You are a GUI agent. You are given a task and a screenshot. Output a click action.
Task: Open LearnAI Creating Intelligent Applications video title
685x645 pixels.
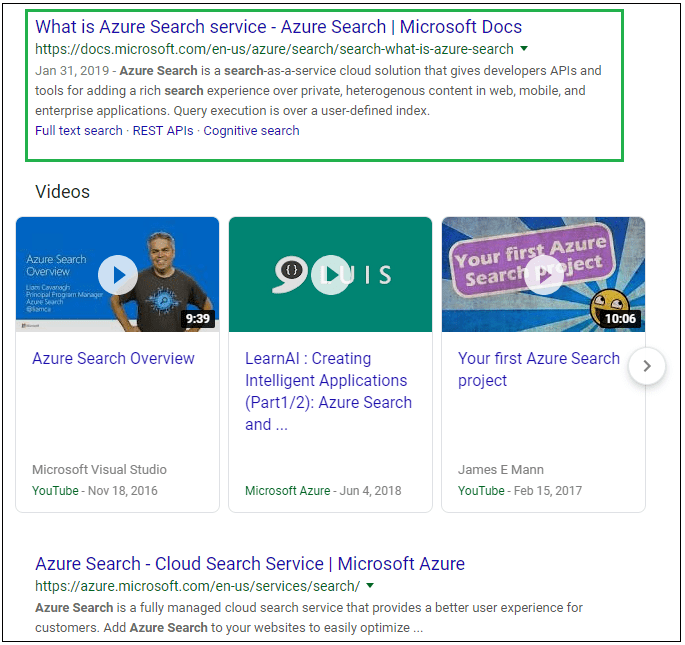[328, 391]
